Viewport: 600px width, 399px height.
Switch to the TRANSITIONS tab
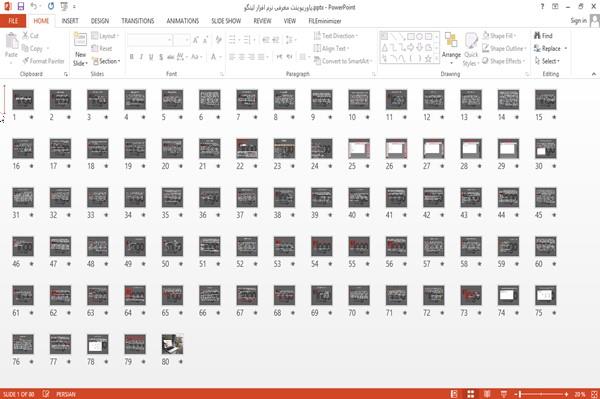point(138,21)
